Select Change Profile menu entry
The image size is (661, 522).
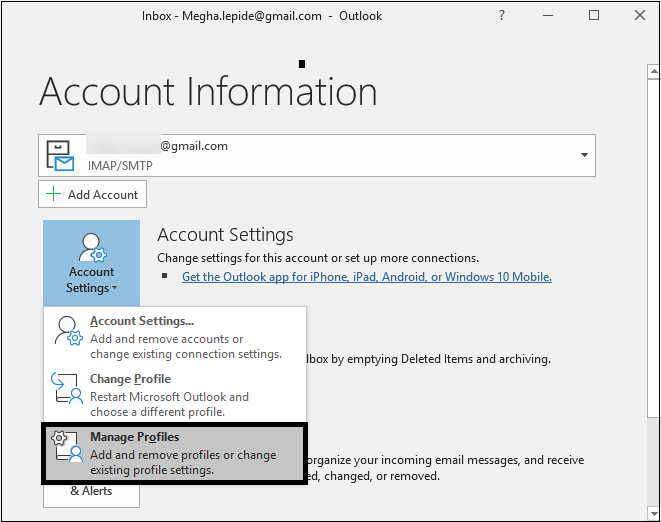click(x=175, y=395)
